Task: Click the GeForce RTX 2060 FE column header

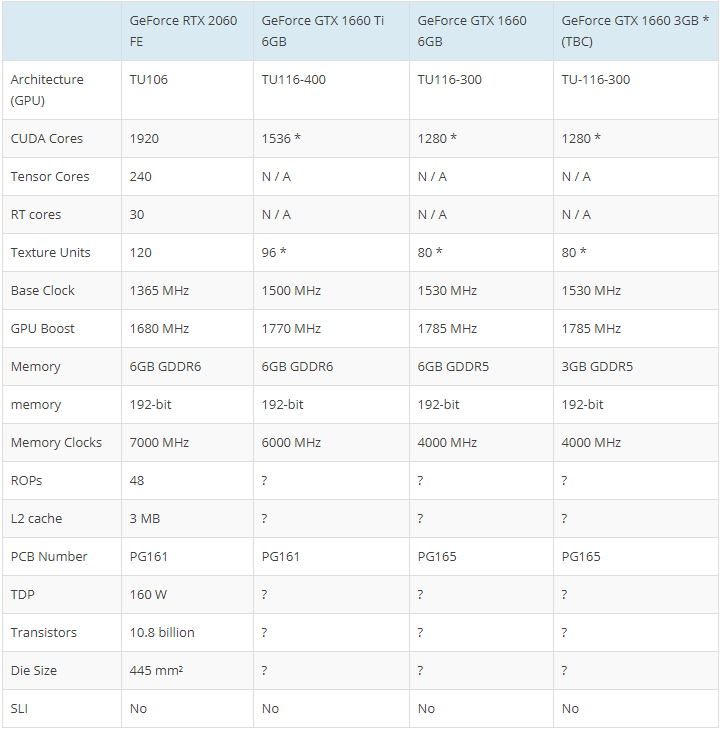Action: 187,31
